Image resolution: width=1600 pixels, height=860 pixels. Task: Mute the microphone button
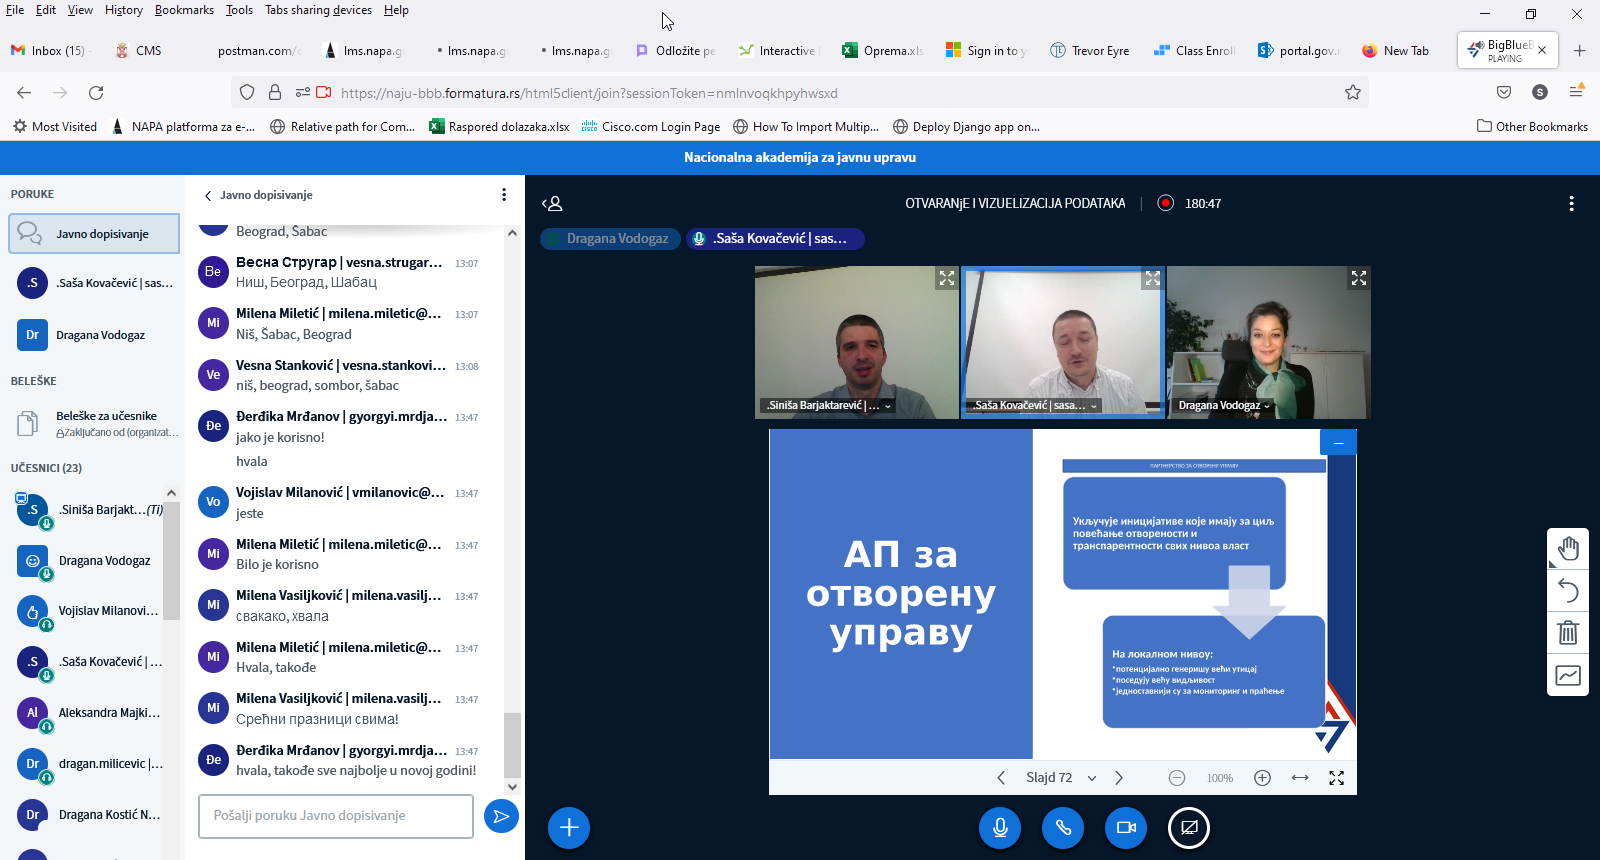(x=999, y=828)
